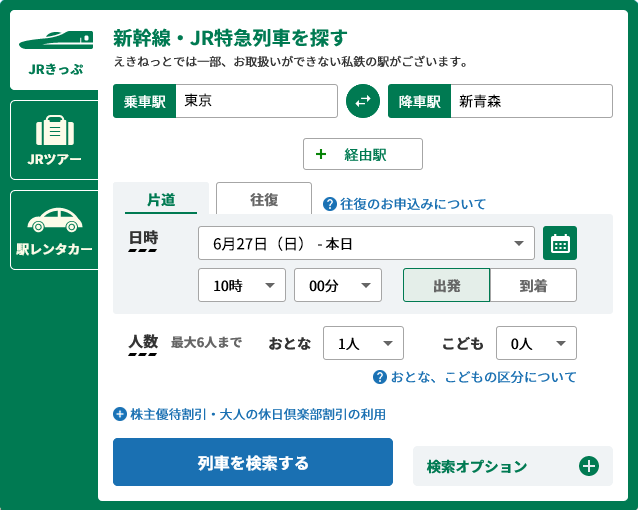
Task: Expand 検索オプション with the plus icon
Action: 589,466
